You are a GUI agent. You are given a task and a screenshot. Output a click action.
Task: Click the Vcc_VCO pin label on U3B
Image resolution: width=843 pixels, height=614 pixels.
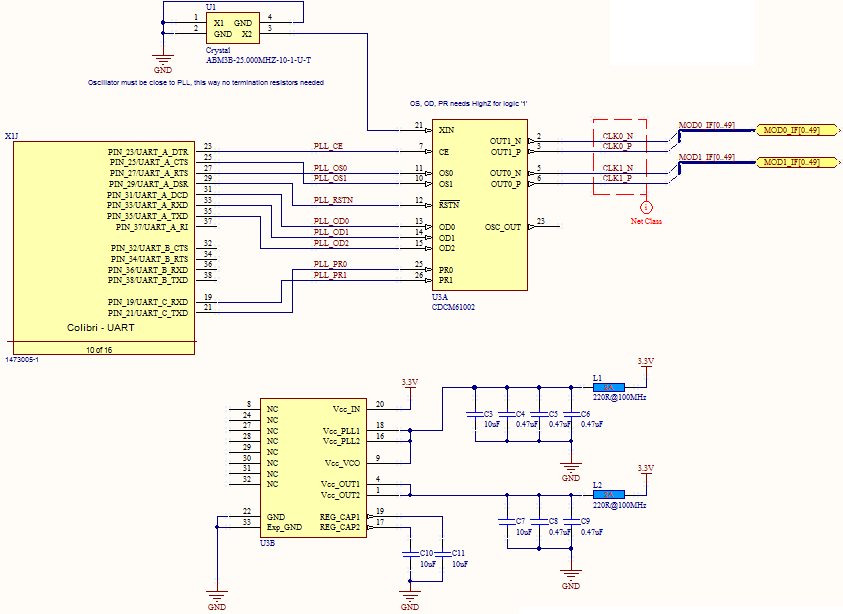coord(342,463)
